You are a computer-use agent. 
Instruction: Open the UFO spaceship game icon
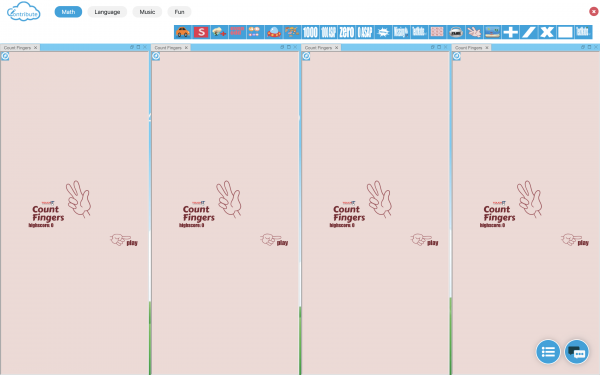pyautogui.click(x=274, y=32)
